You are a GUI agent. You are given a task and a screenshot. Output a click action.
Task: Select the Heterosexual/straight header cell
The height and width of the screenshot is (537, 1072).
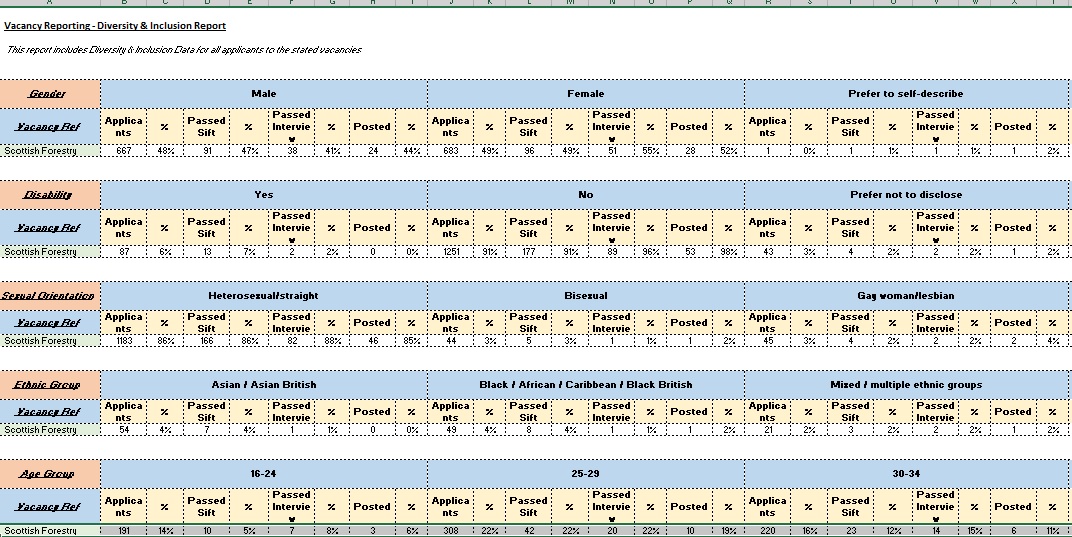(x=263, y=296)
